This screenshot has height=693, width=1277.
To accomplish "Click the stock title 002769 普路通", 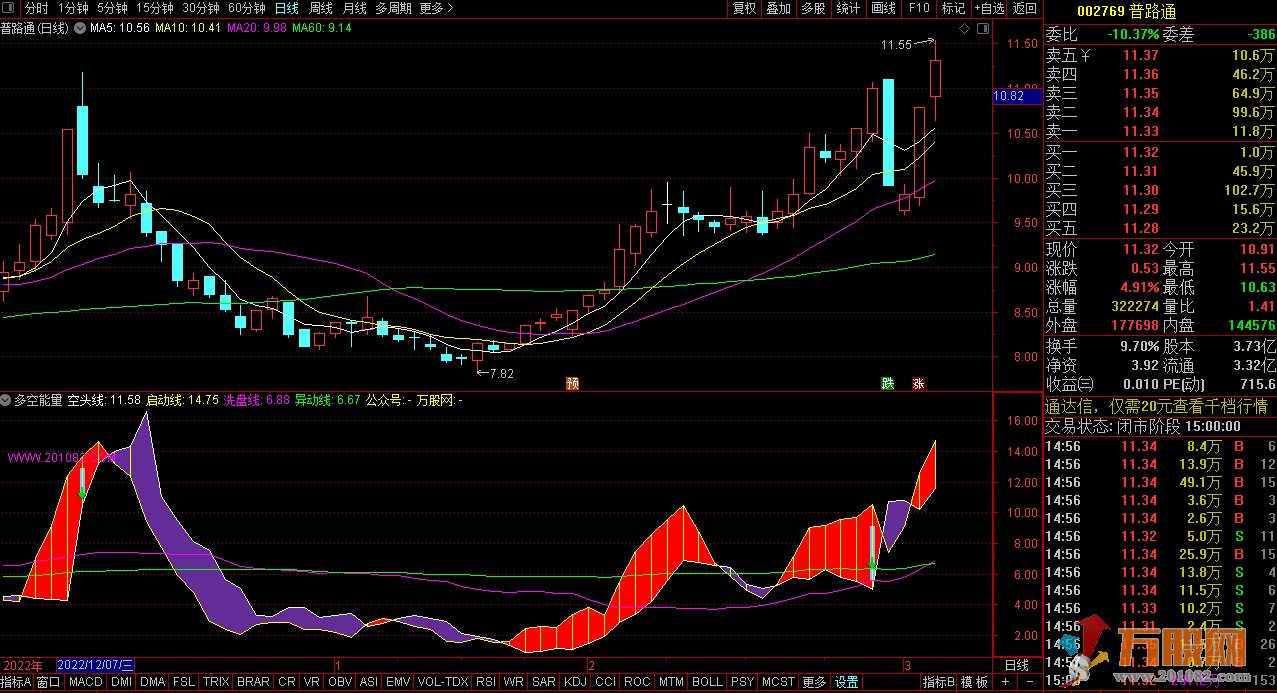I will pos(1125,11).
